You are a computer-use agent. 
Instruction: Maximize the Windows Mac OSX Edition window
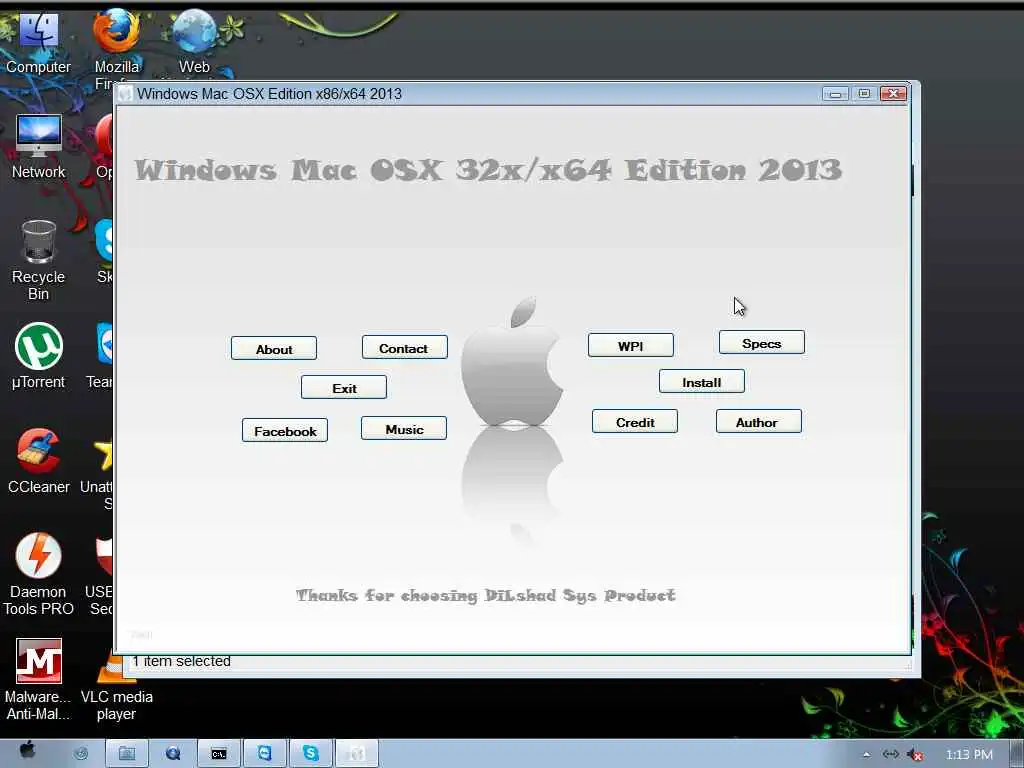tap(864, 94)
